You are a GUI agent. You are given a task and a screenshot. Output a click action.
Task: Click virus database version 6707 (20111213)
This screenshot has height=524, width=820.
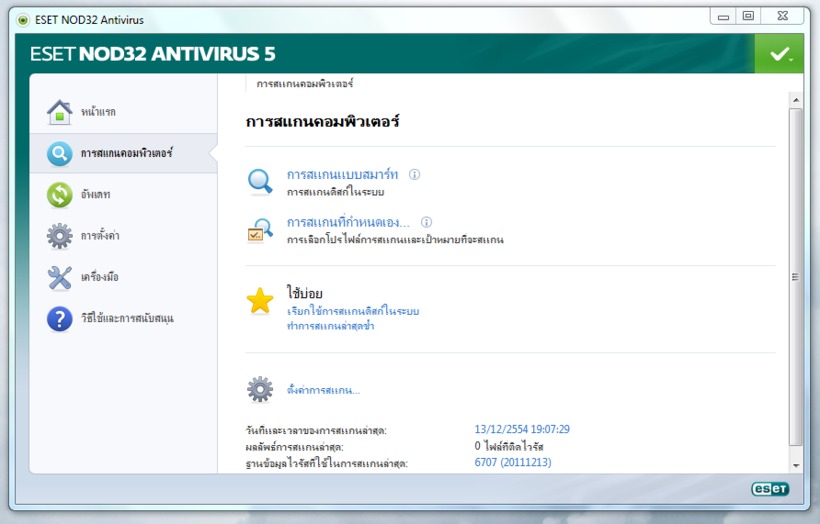click(513, 462)
